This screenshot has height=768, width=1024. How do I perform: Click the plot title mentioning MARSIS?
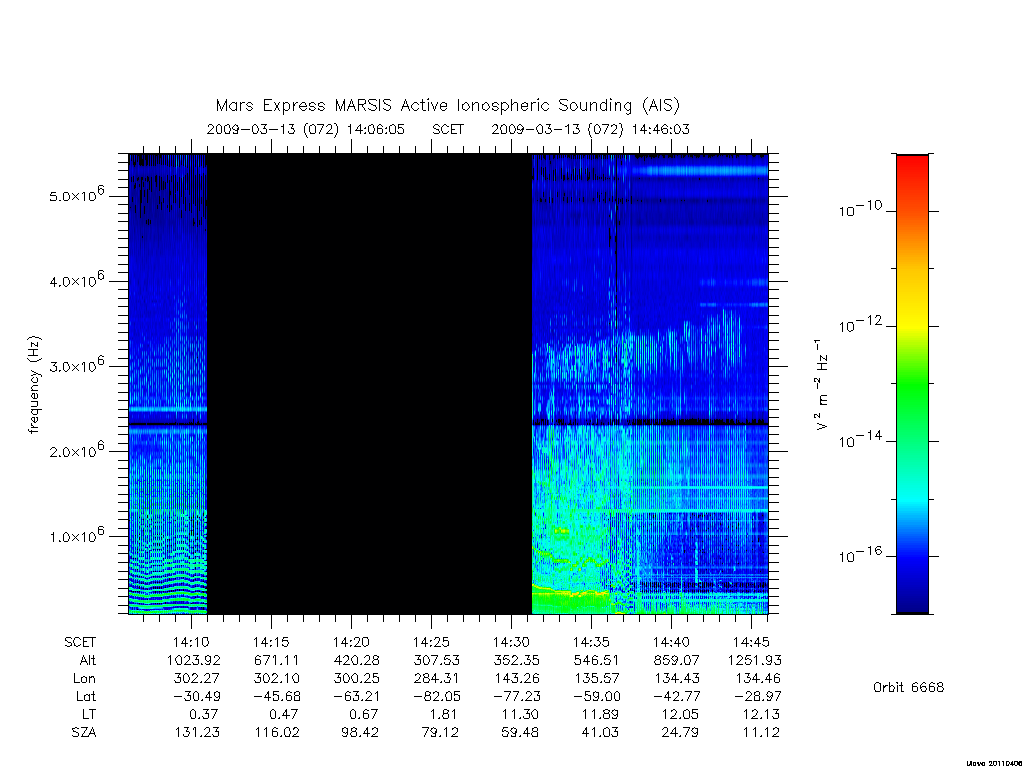click(447, 106)
